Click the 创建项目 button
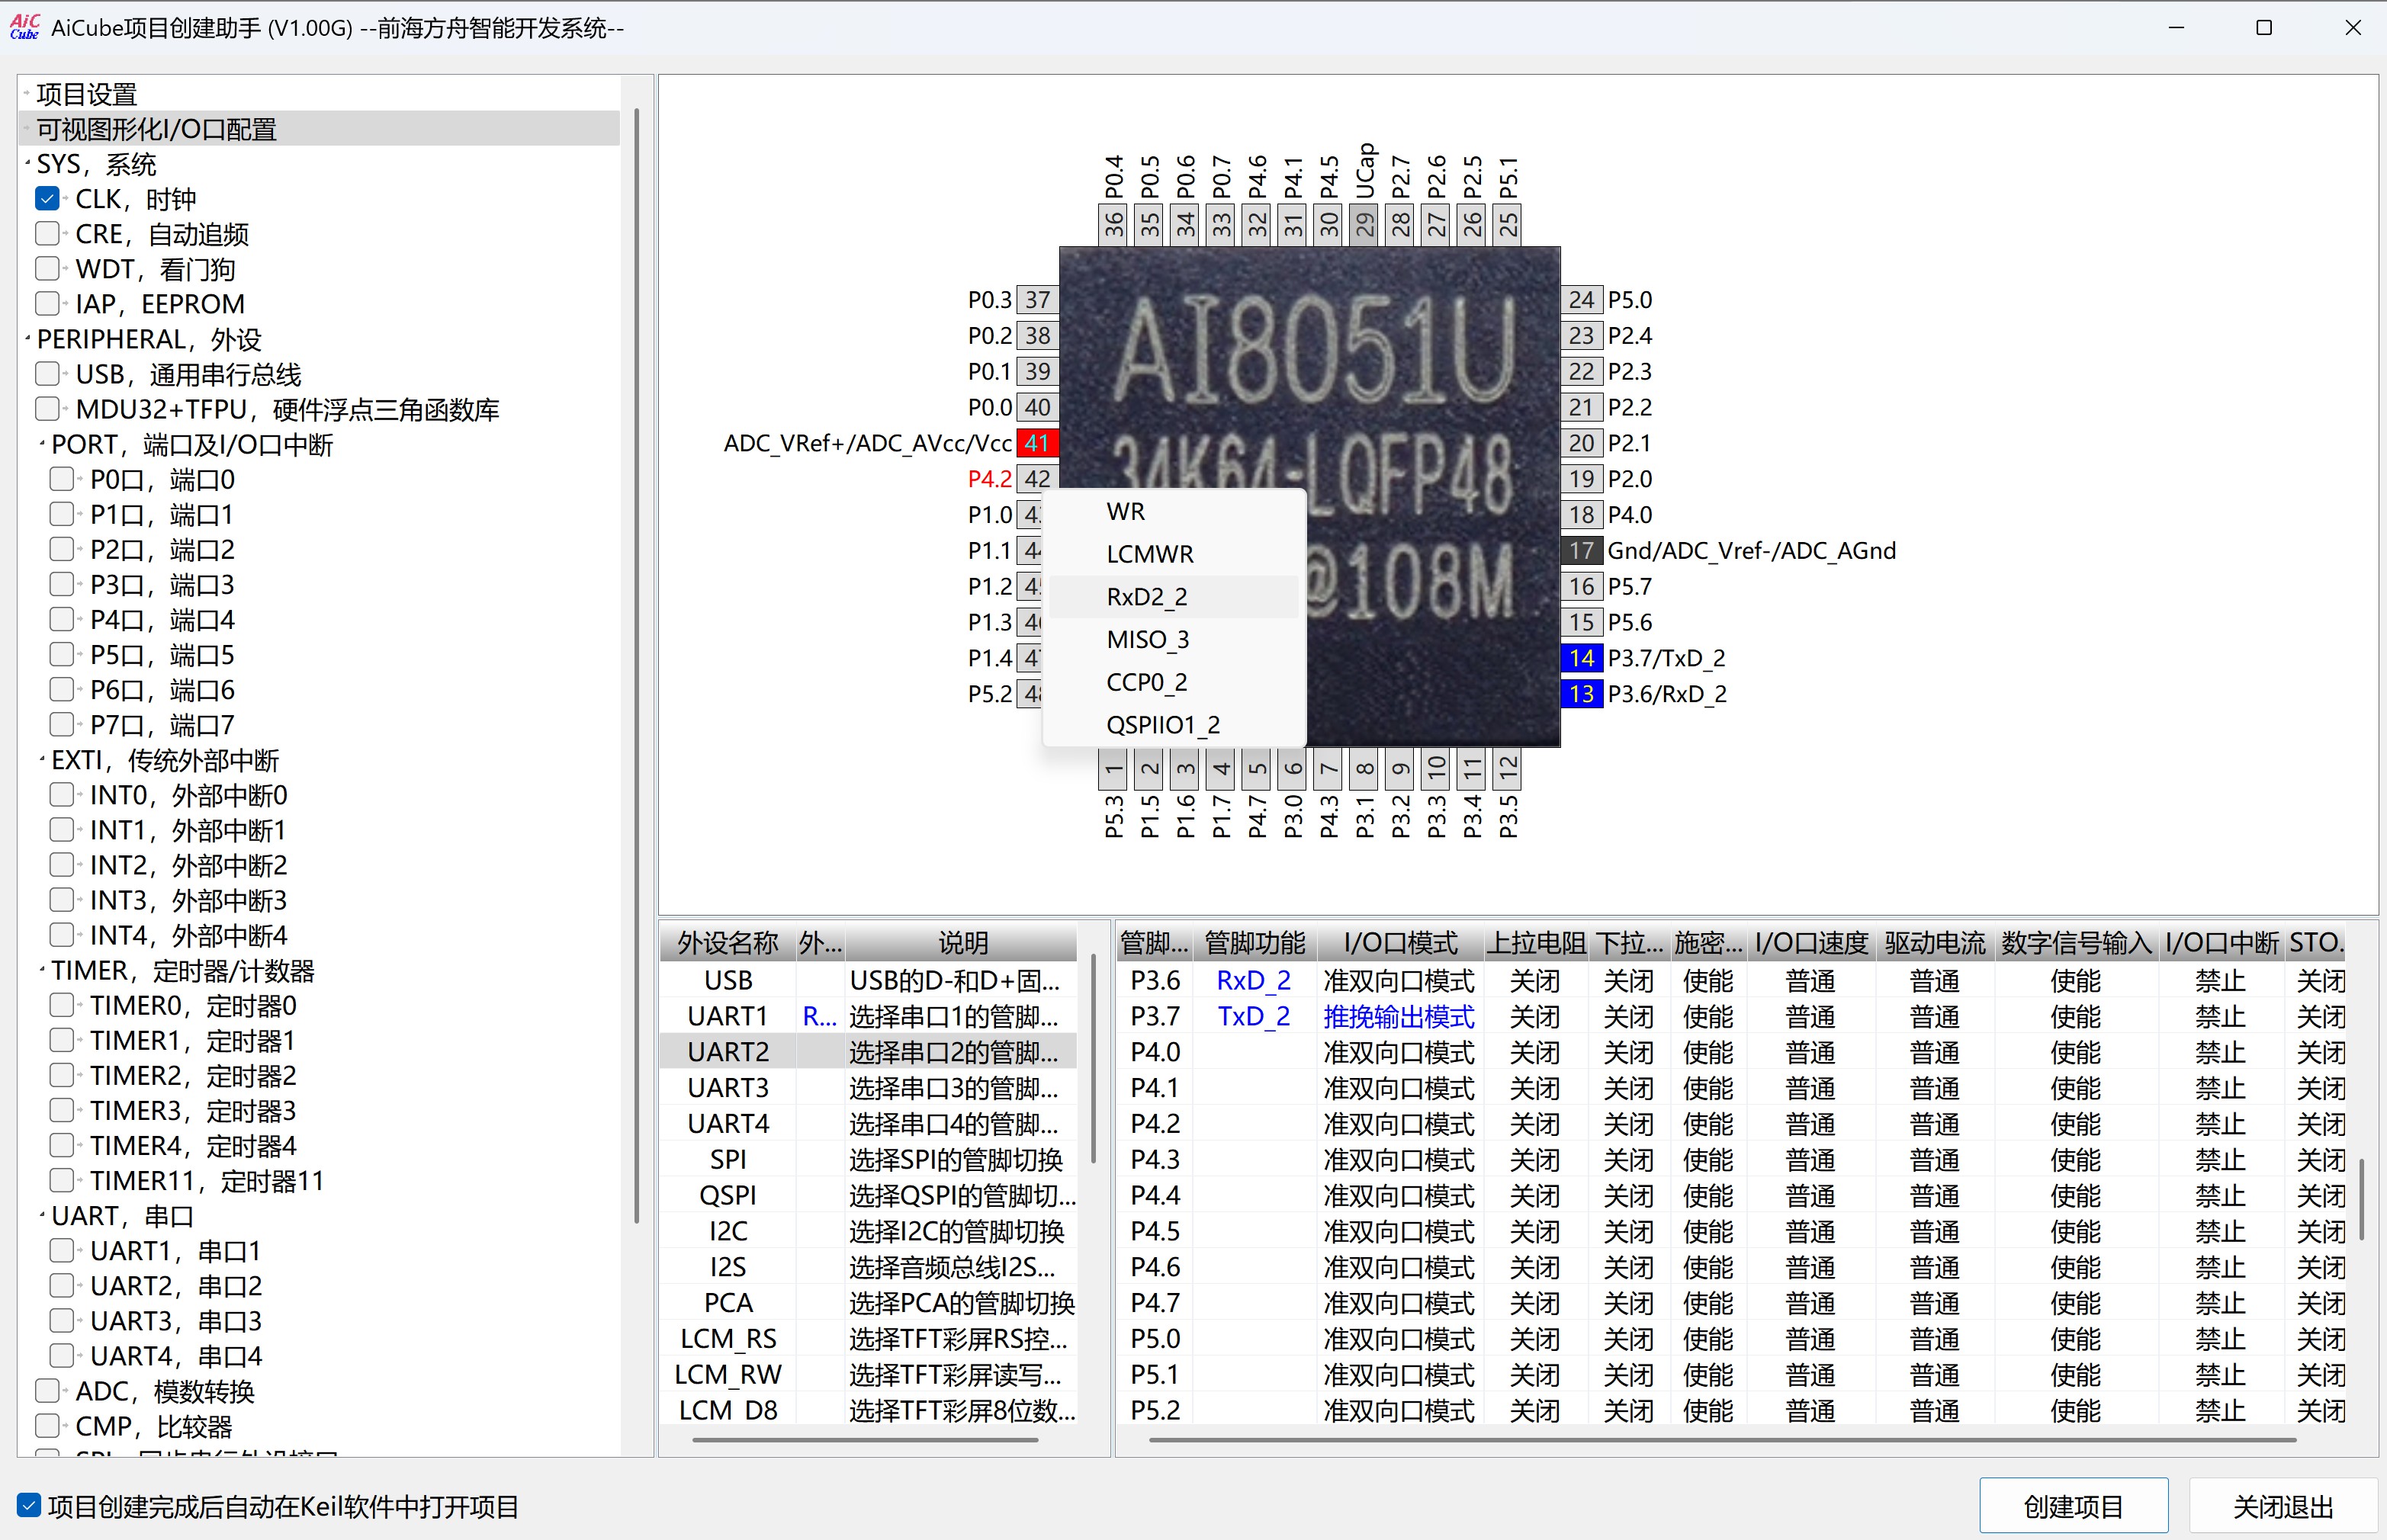 coord(2073,1506)
